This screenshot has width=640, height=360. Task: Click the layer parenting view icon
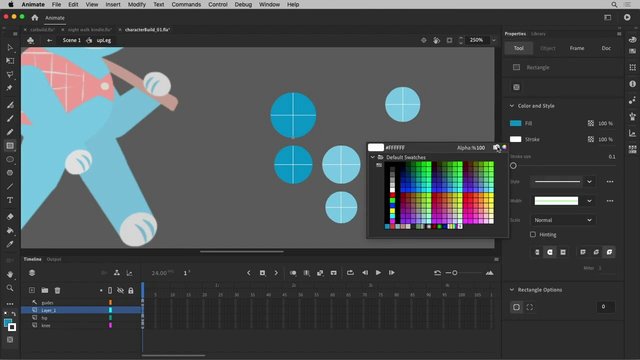click(117, 273)
